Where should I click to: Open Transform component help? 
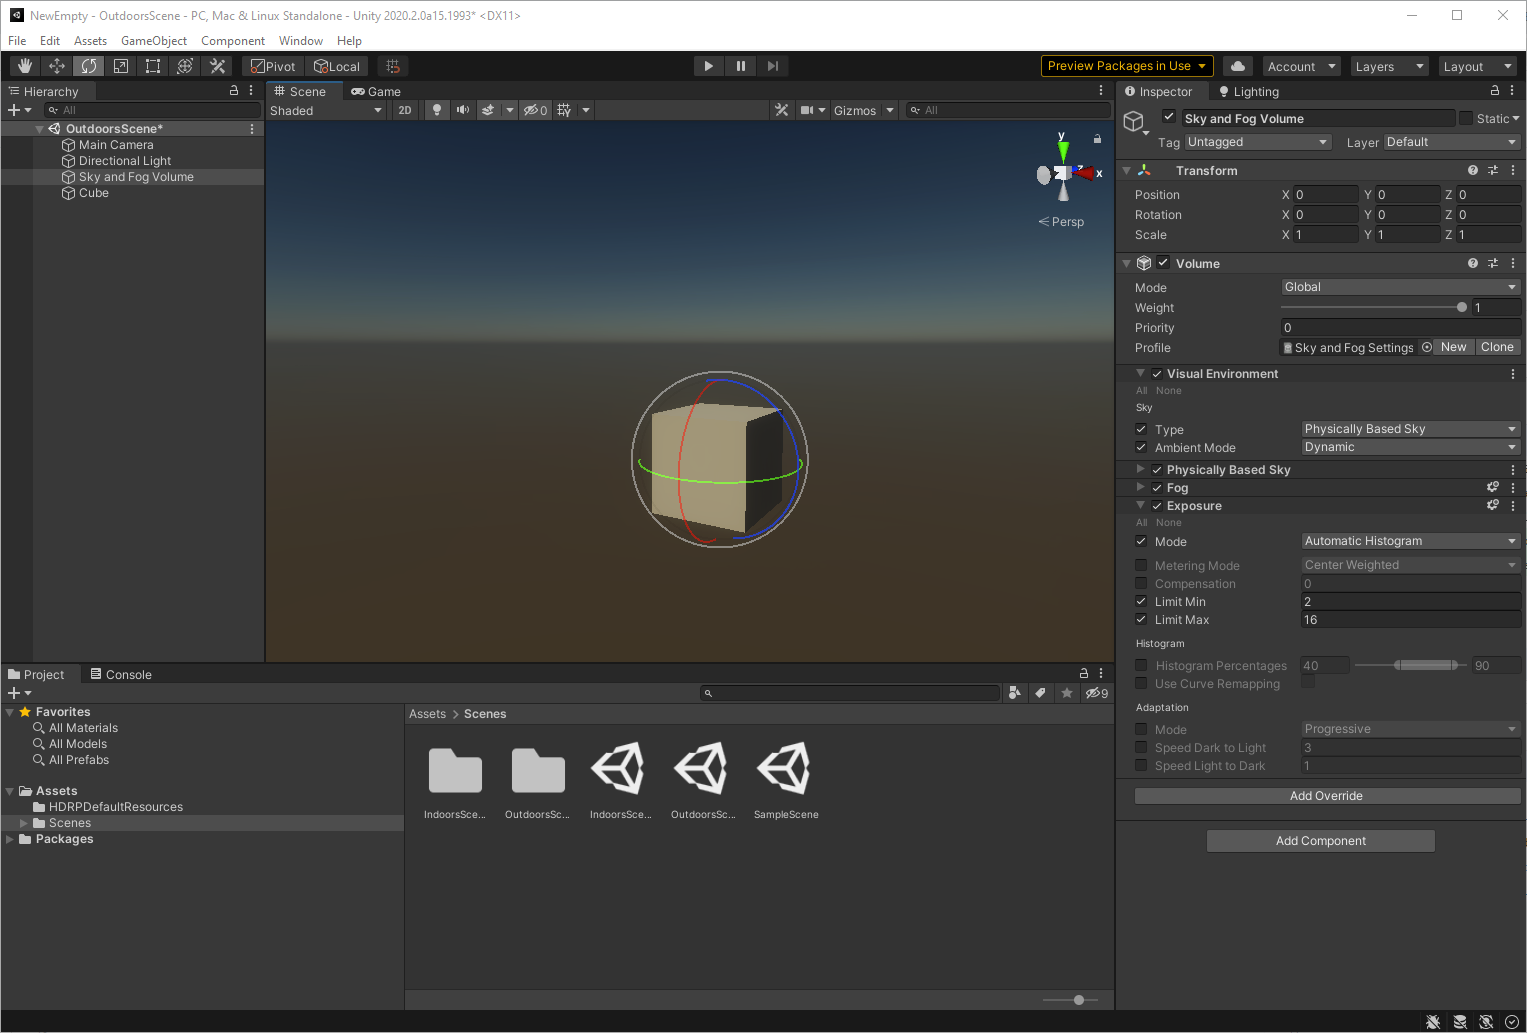[x=1473, y=170]
